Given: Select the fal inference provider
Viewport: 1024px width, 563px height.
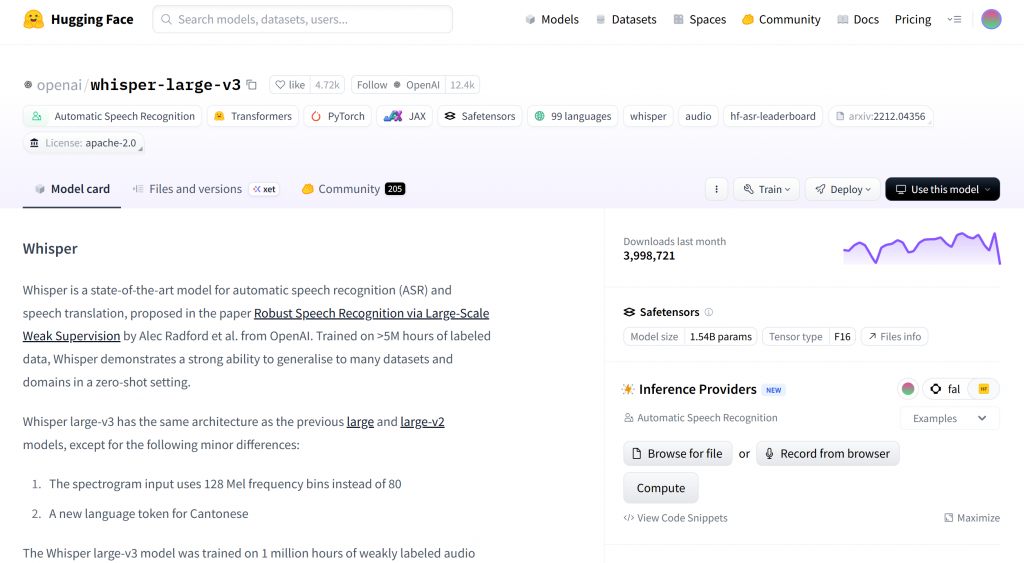Looking at the screenshot, I should (x=945, y=389).
